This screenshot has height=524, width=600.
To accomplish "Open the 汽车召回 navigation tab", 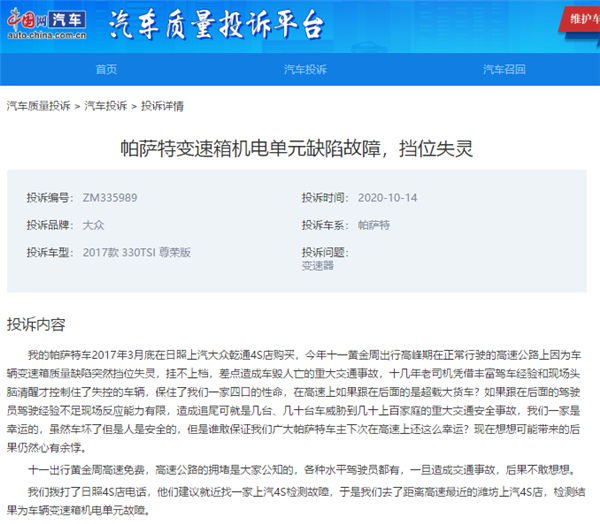I will pyautogui.click(x=504, y=69).
